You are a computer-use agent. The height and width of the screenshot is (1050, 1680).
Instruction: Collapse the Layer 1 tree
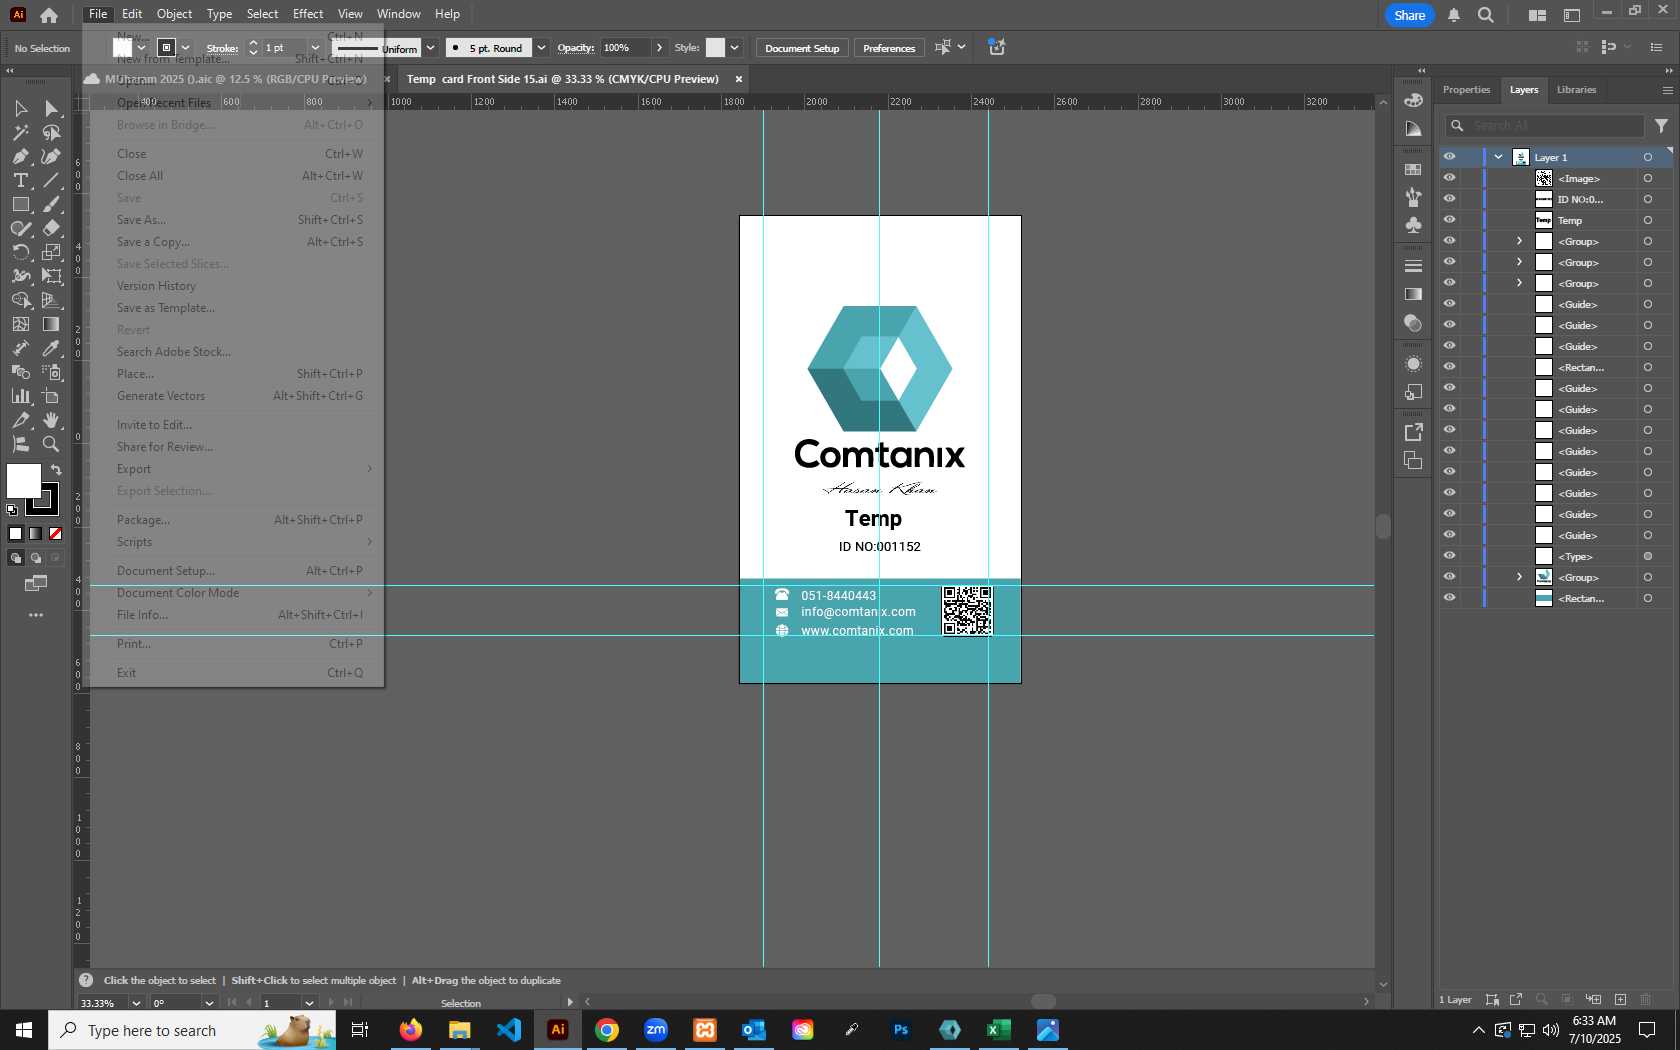click(x=1499, y=157)
